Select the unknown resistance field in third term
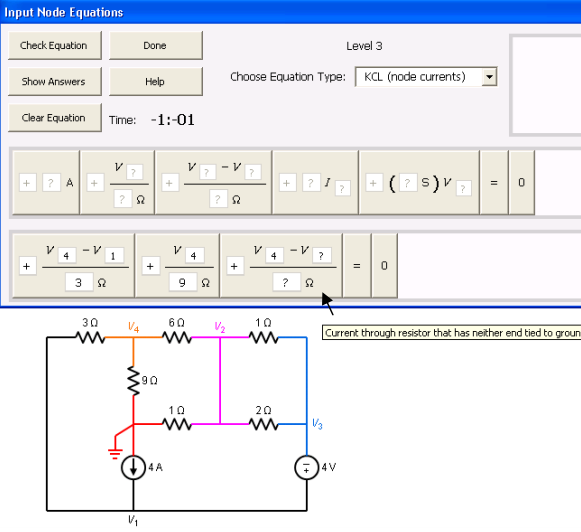This screenshot has width=581, height=532. coord(286,283)
